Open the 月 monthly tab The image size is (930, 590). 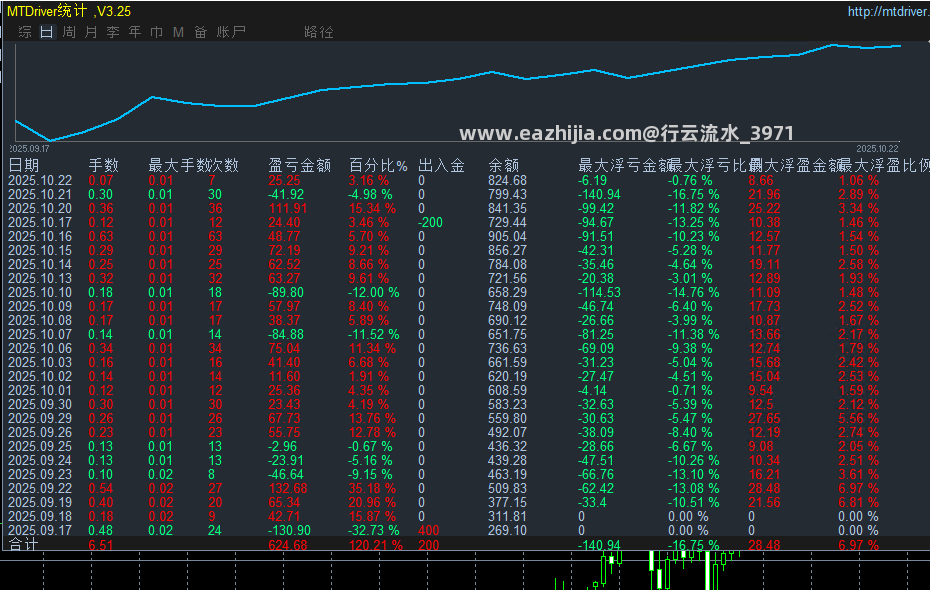[91, 32]
